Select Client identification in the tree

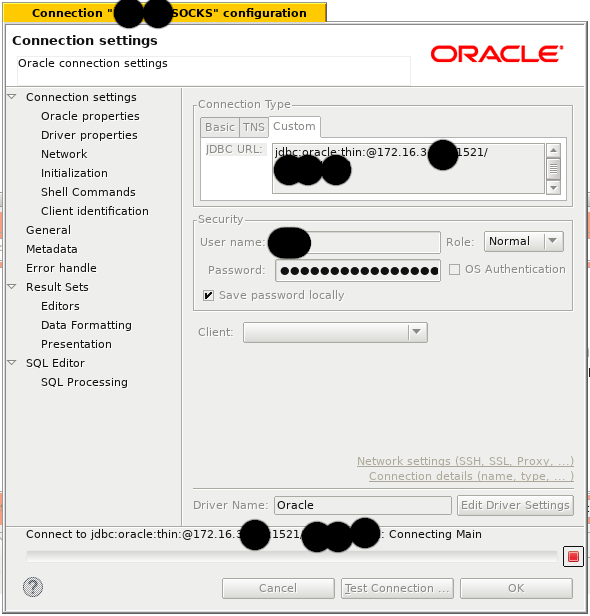[95, 211]
